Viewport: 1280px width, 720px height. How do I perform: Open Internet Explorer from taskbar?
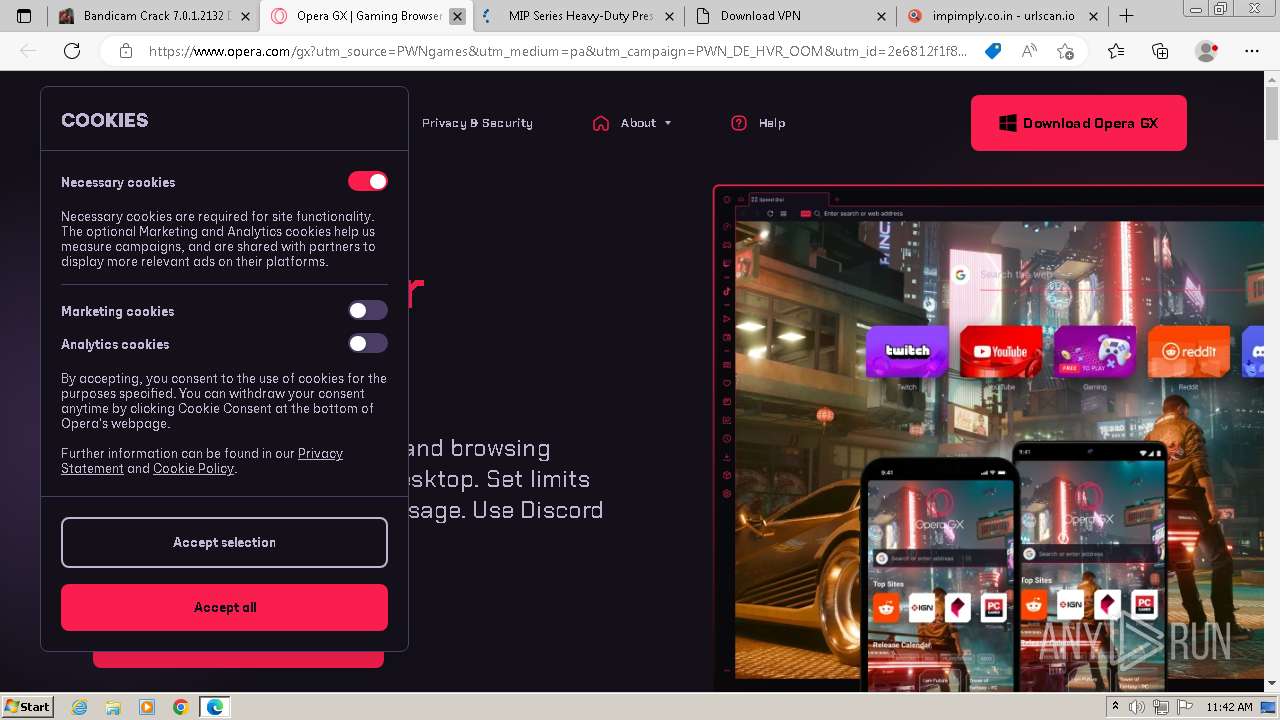80,707
